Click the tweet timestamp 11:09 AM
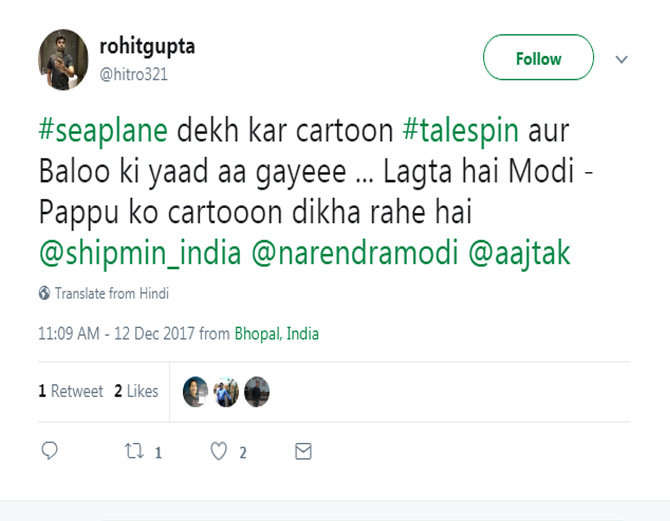Viewport: 670px width, 521px height. click(x=68, y=333)
